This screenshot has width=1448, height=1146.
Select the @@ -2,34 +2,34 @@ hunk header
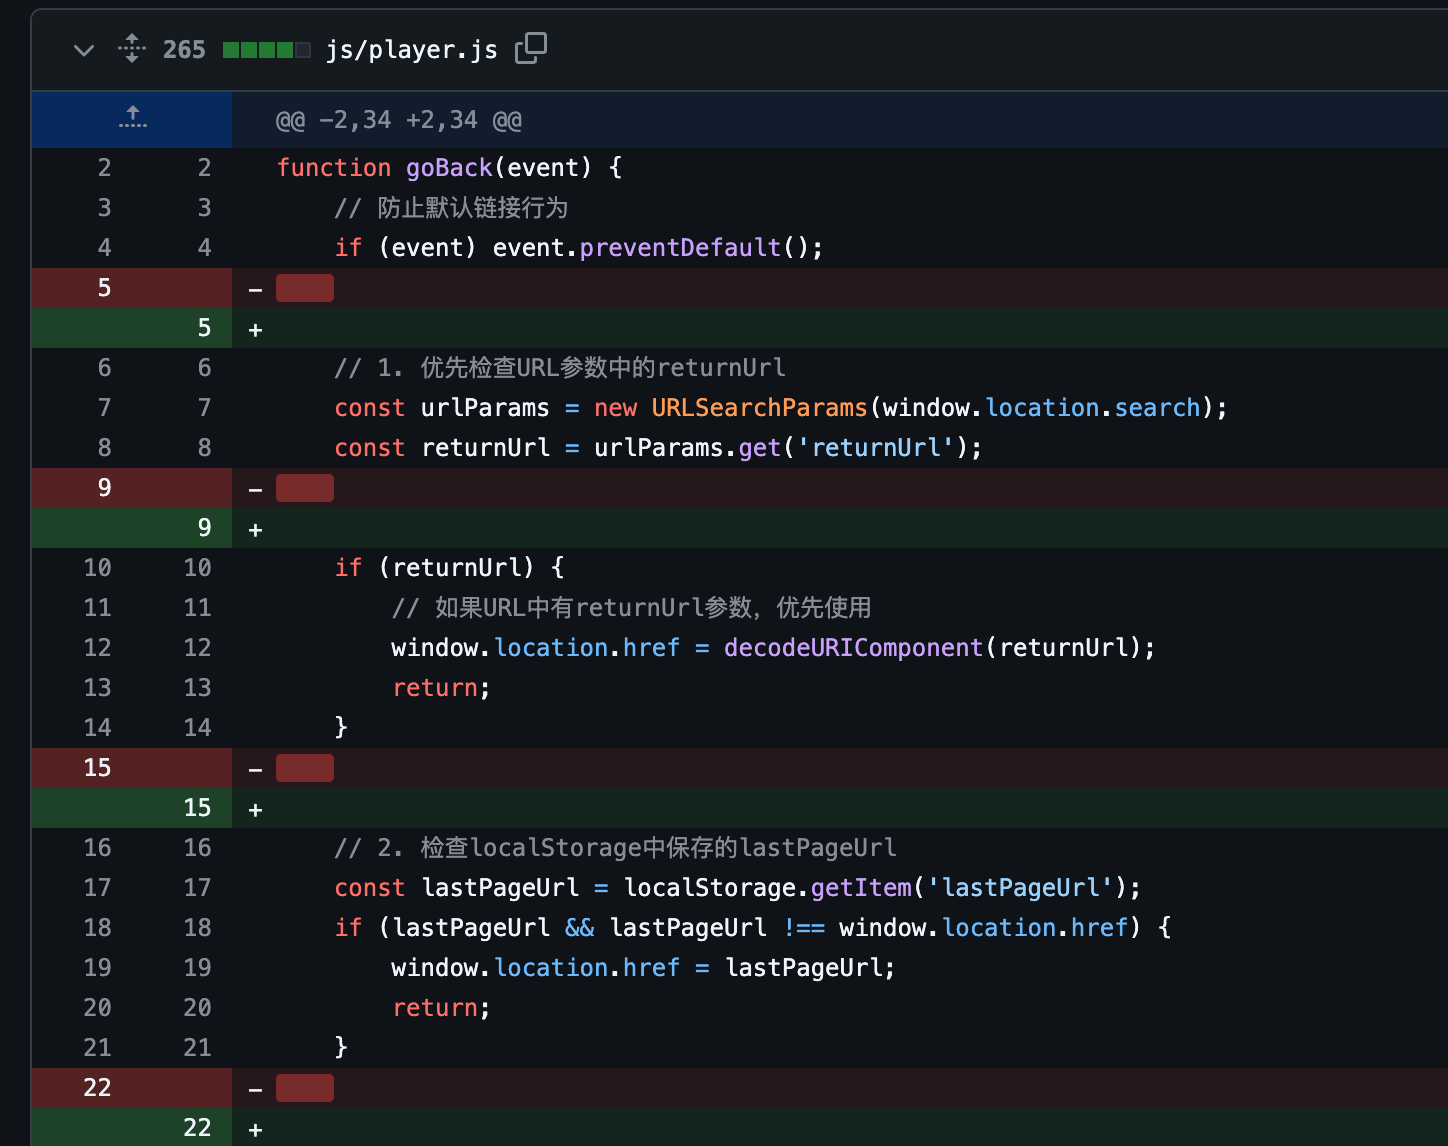398,121
